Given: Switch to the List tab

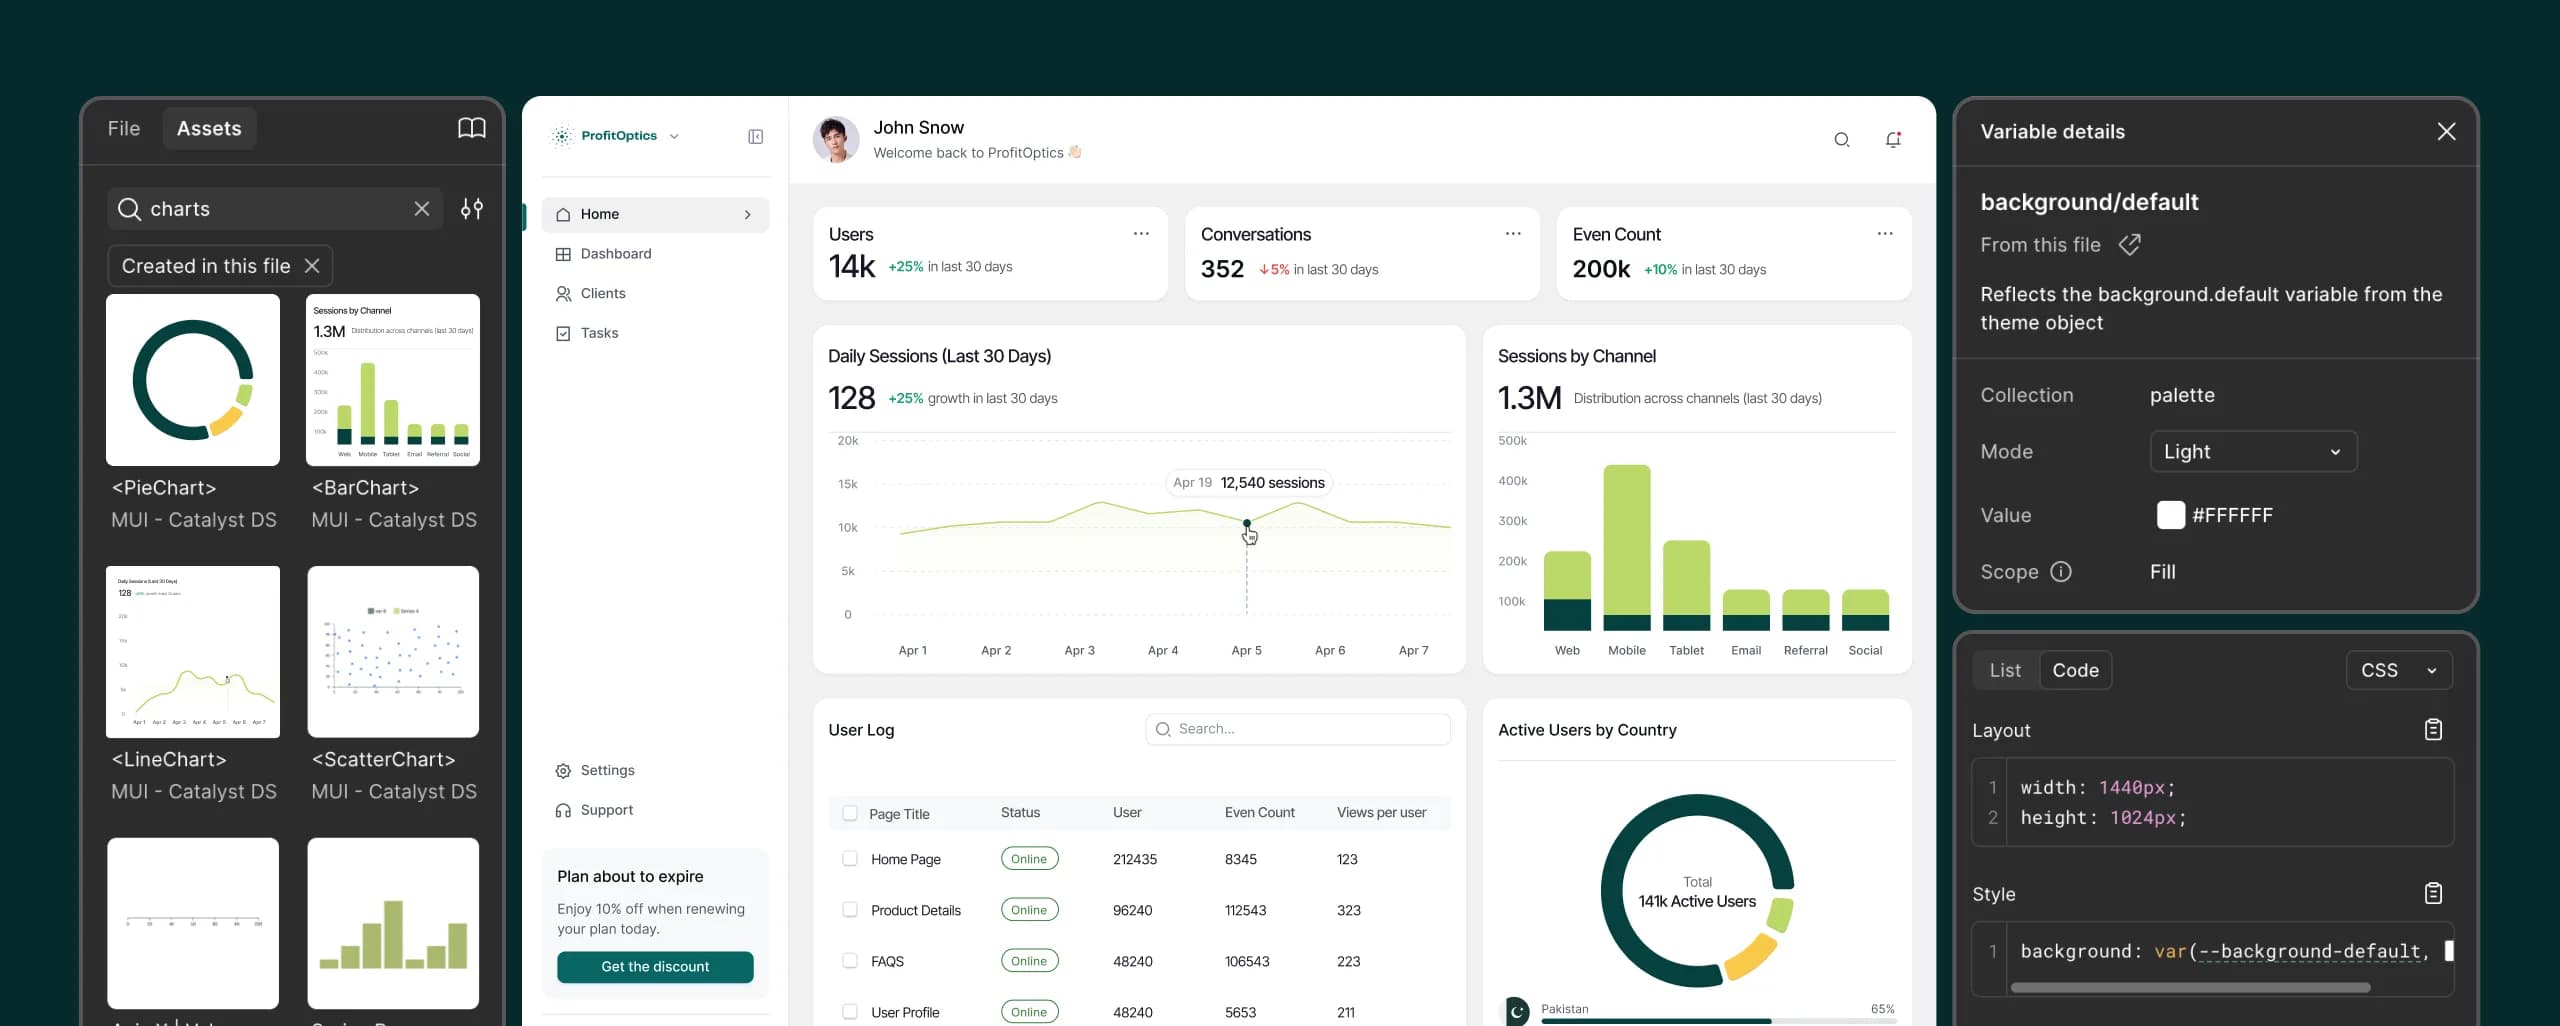Looking at the screenshot, I should click(2004, 670).
